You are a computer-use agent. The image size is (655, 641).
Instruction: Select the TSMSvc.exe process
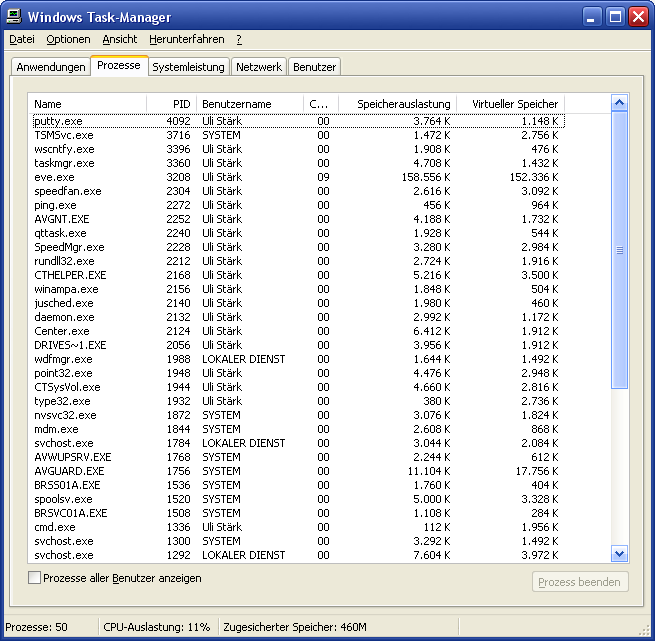click(298, 135)
